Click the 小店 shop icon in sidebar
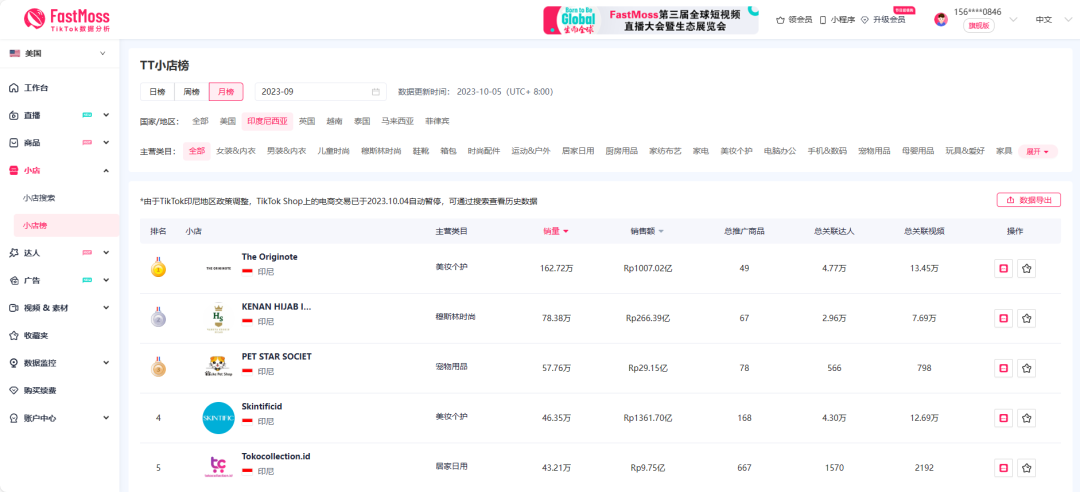This screenshot has height=492, width=1080. (x=14, y=170)
